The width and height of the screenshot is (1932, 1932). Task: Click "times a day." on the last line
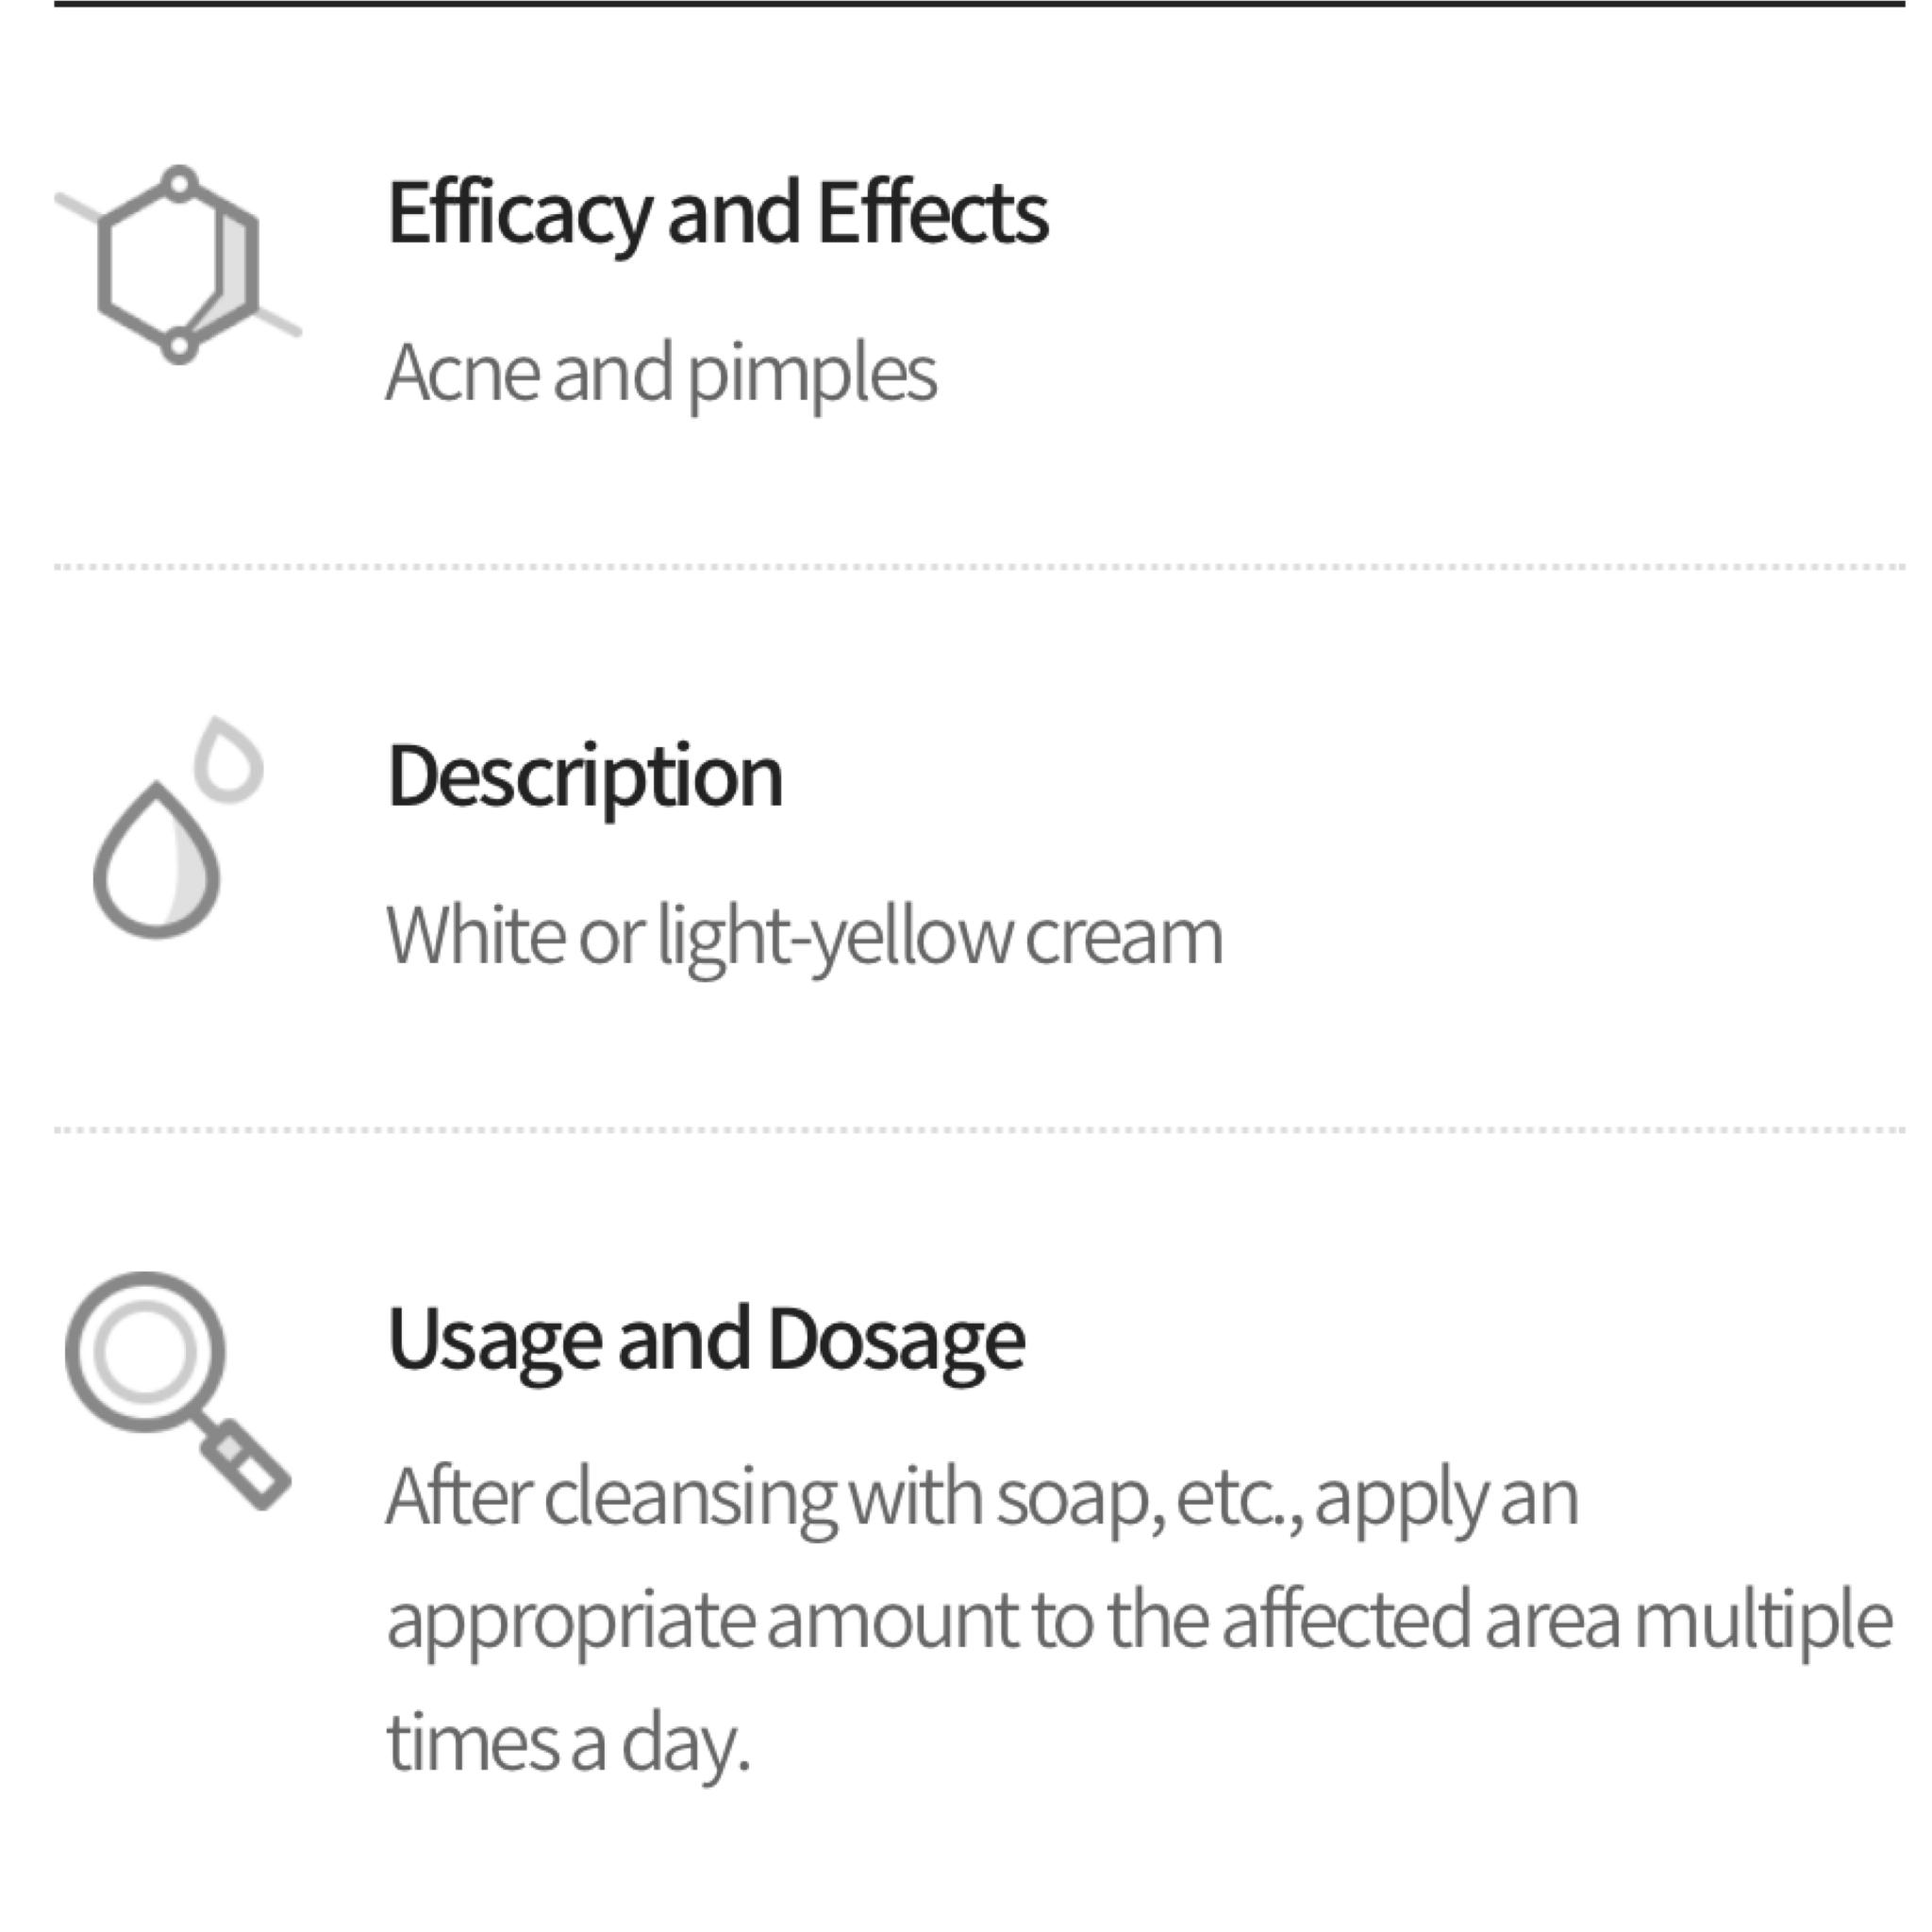[567, 1744]
